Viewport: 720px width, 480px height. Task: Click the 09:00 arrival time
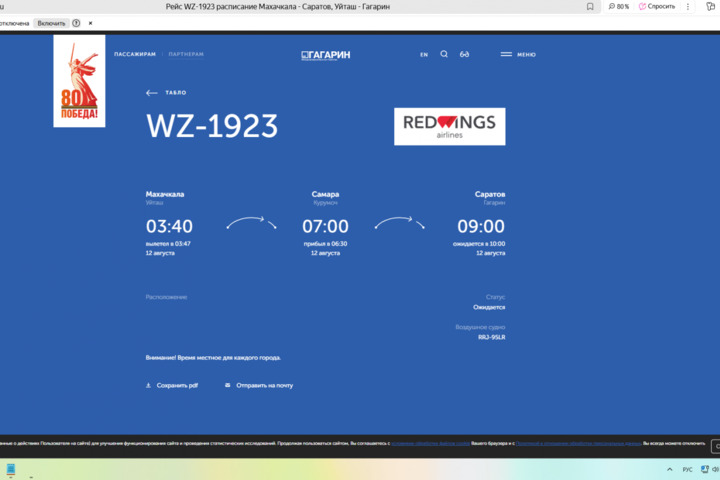(x=481, y=226)
